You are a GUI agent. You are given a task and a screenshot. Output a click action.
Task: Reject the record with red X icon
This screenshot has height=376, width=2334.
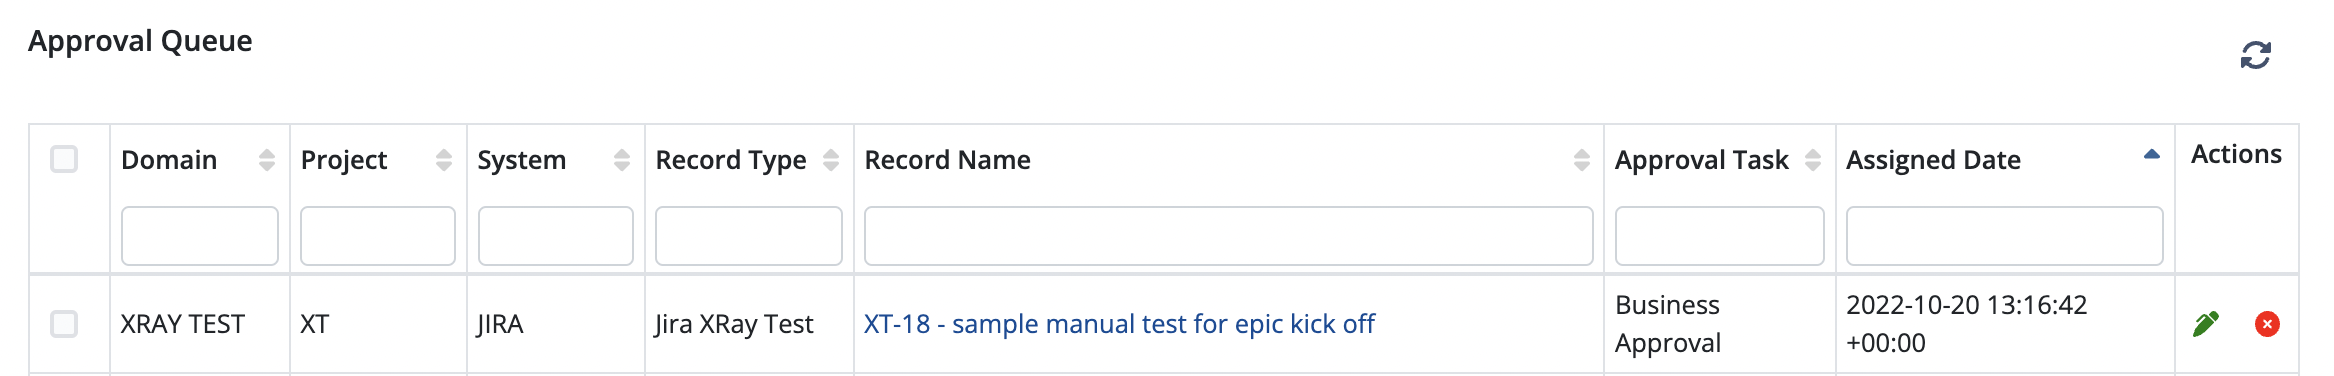[2267, 324]
